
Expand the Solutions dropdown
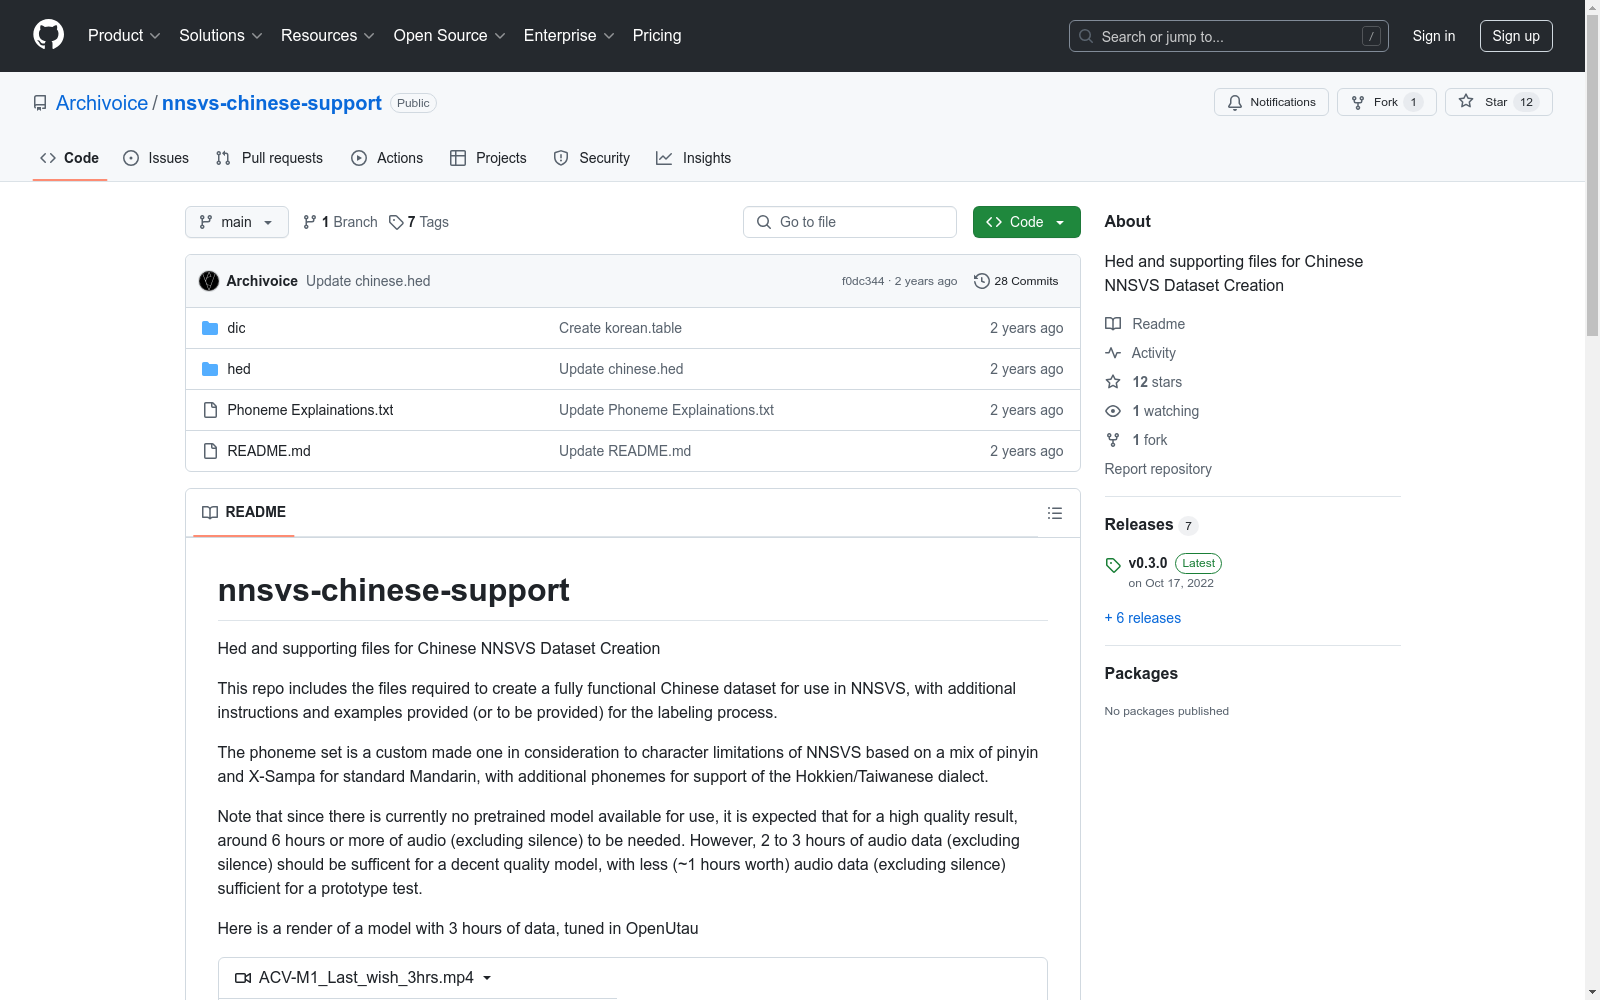[220, 36]
